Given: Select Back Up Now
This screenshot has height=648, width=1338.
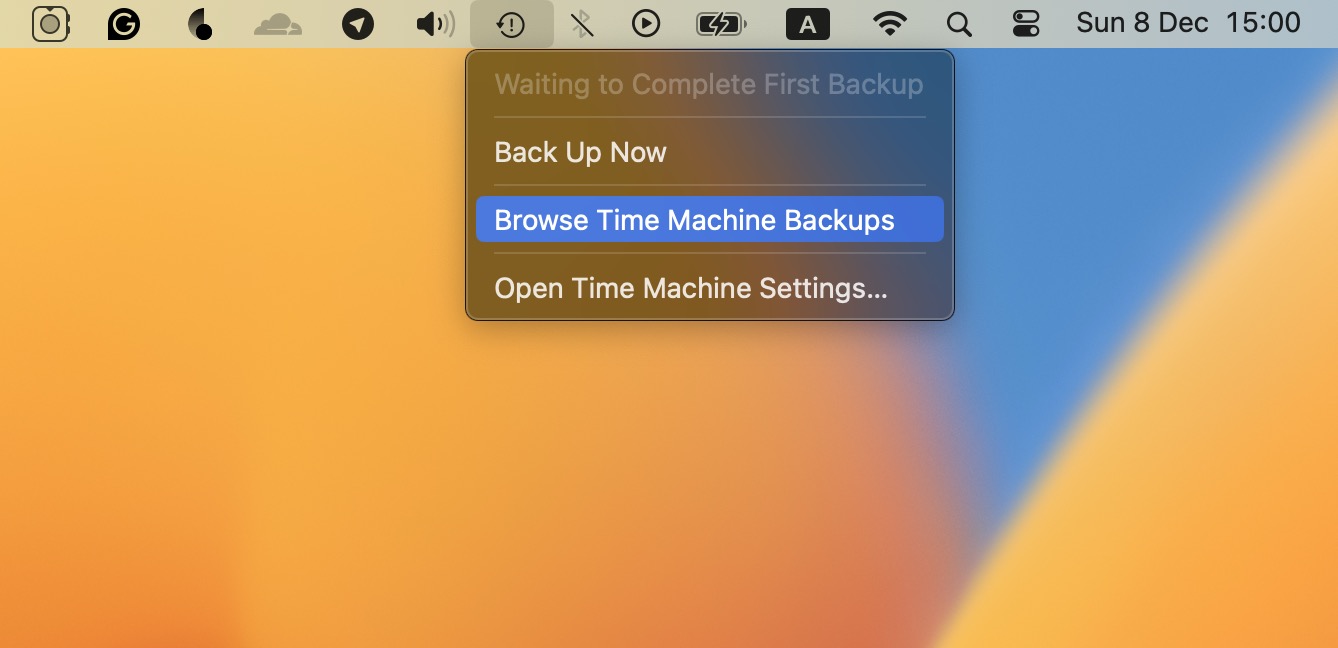Looking at the screenshot, I should (710, 152).
